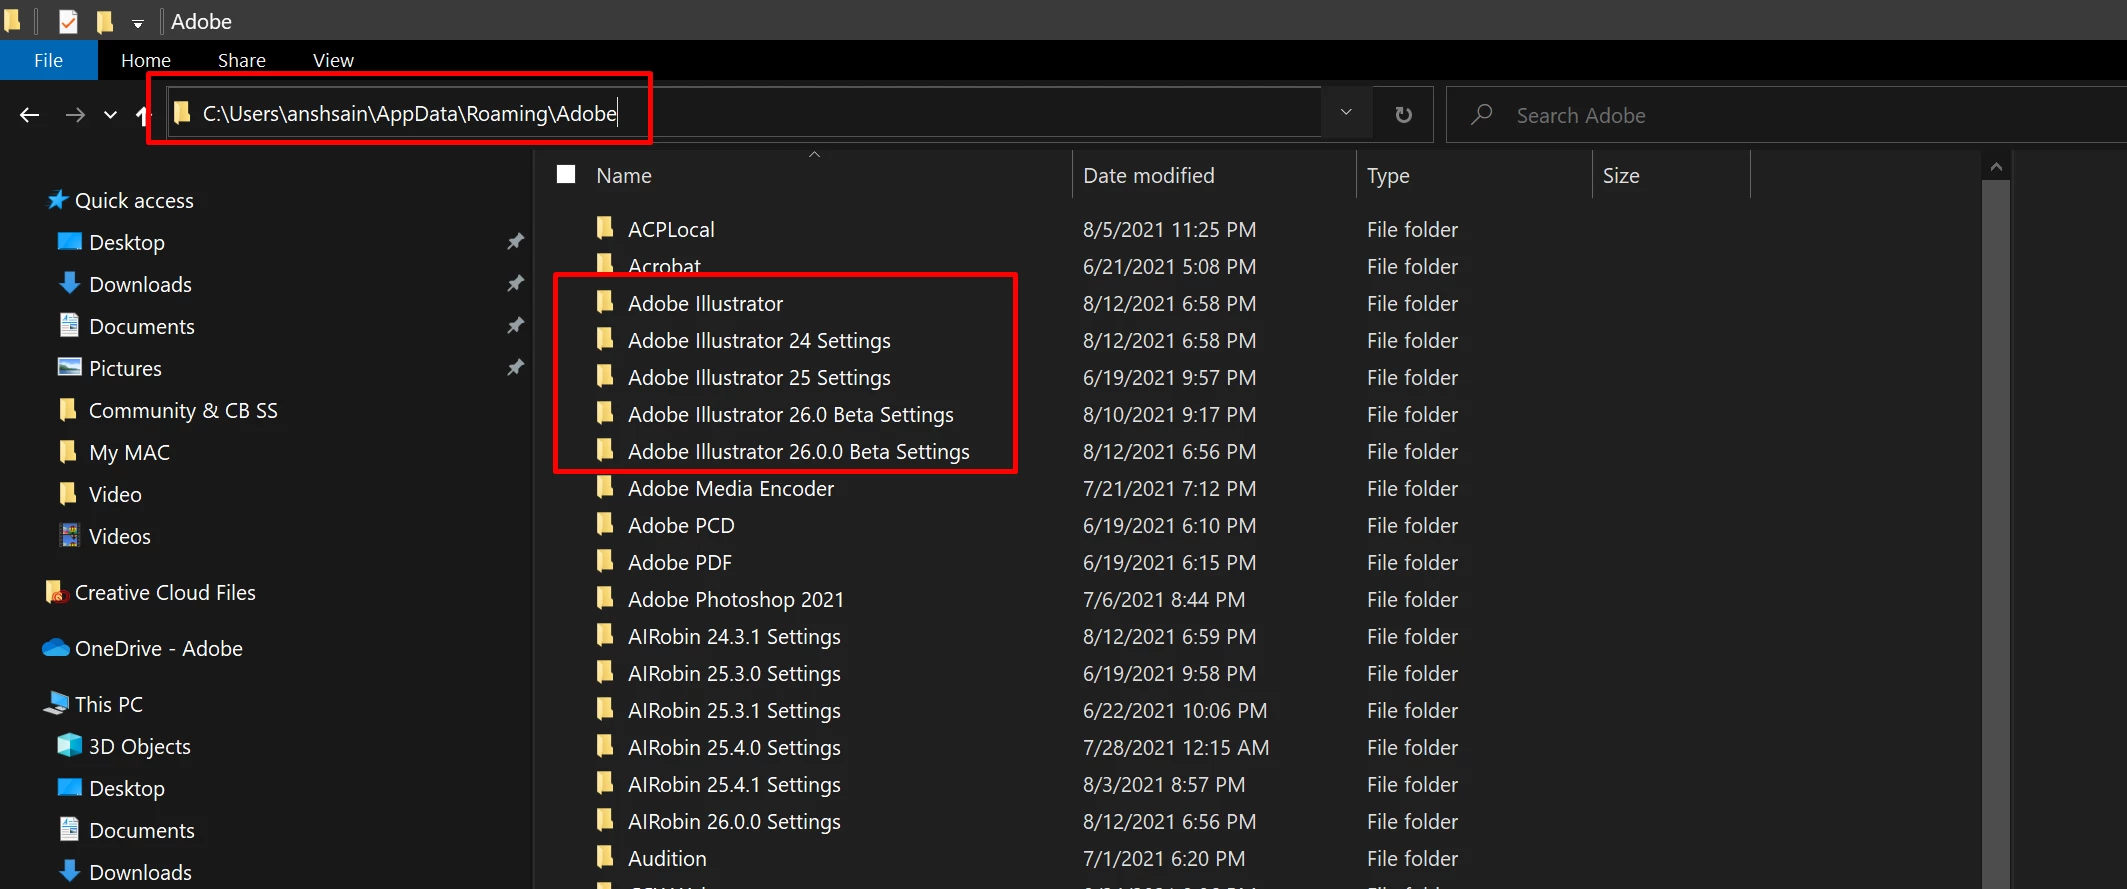Refresh the Adobe folder view

coord(1404,114)
